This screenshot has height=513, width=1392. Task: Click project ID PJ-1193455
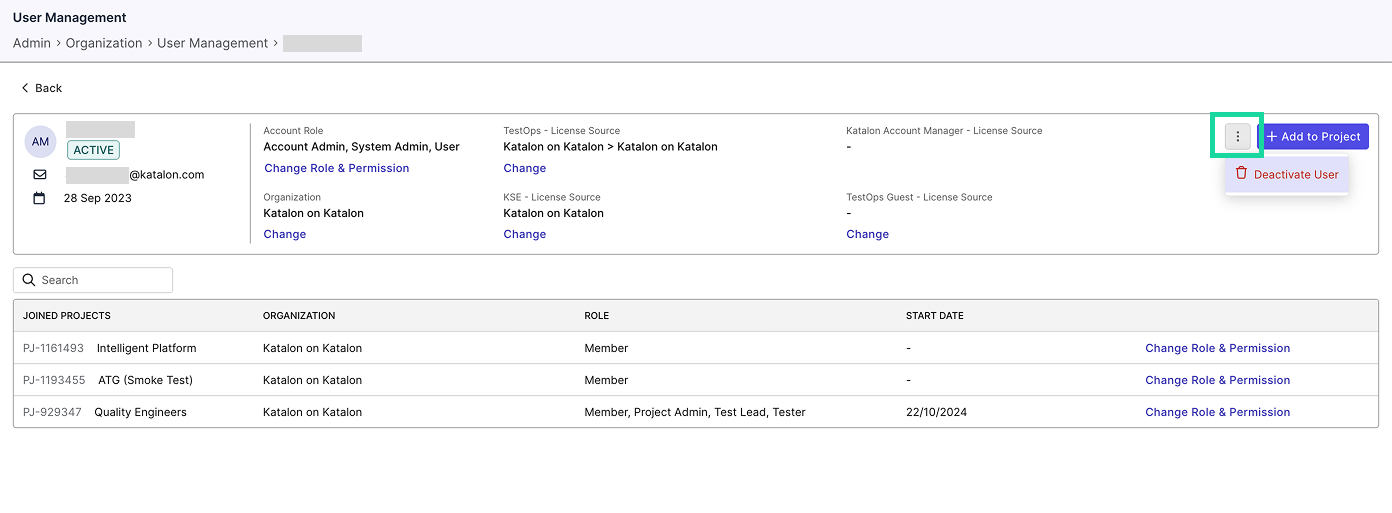pos(54,380)
